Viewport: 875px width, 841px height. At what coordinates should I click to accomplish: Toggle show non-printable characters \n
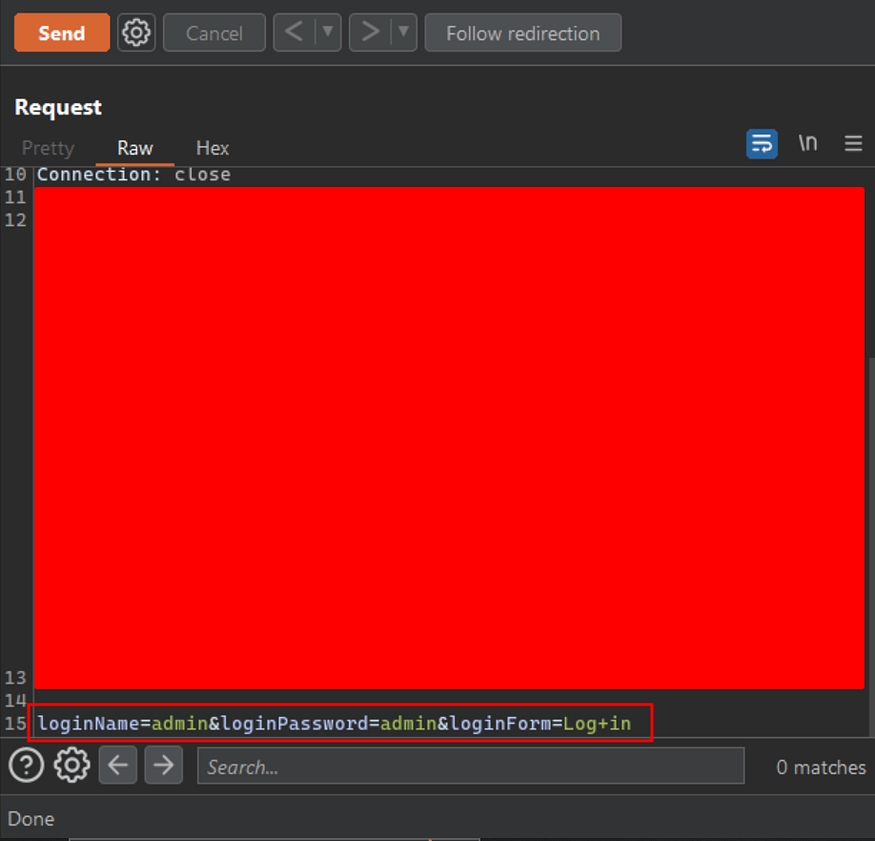[807, 144]
